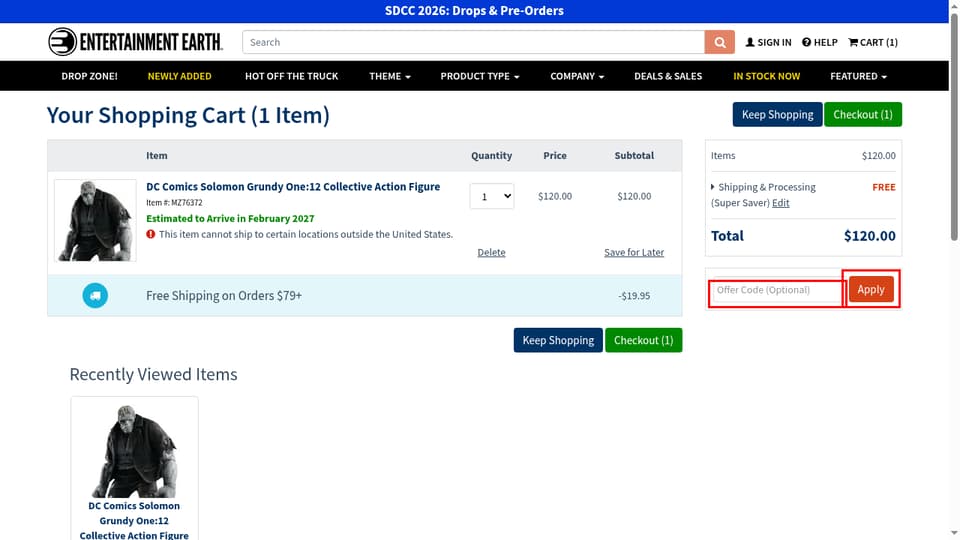Click bottom Keep Shopping button
This screenshot has width=960, height=540.
coord(558,340)
